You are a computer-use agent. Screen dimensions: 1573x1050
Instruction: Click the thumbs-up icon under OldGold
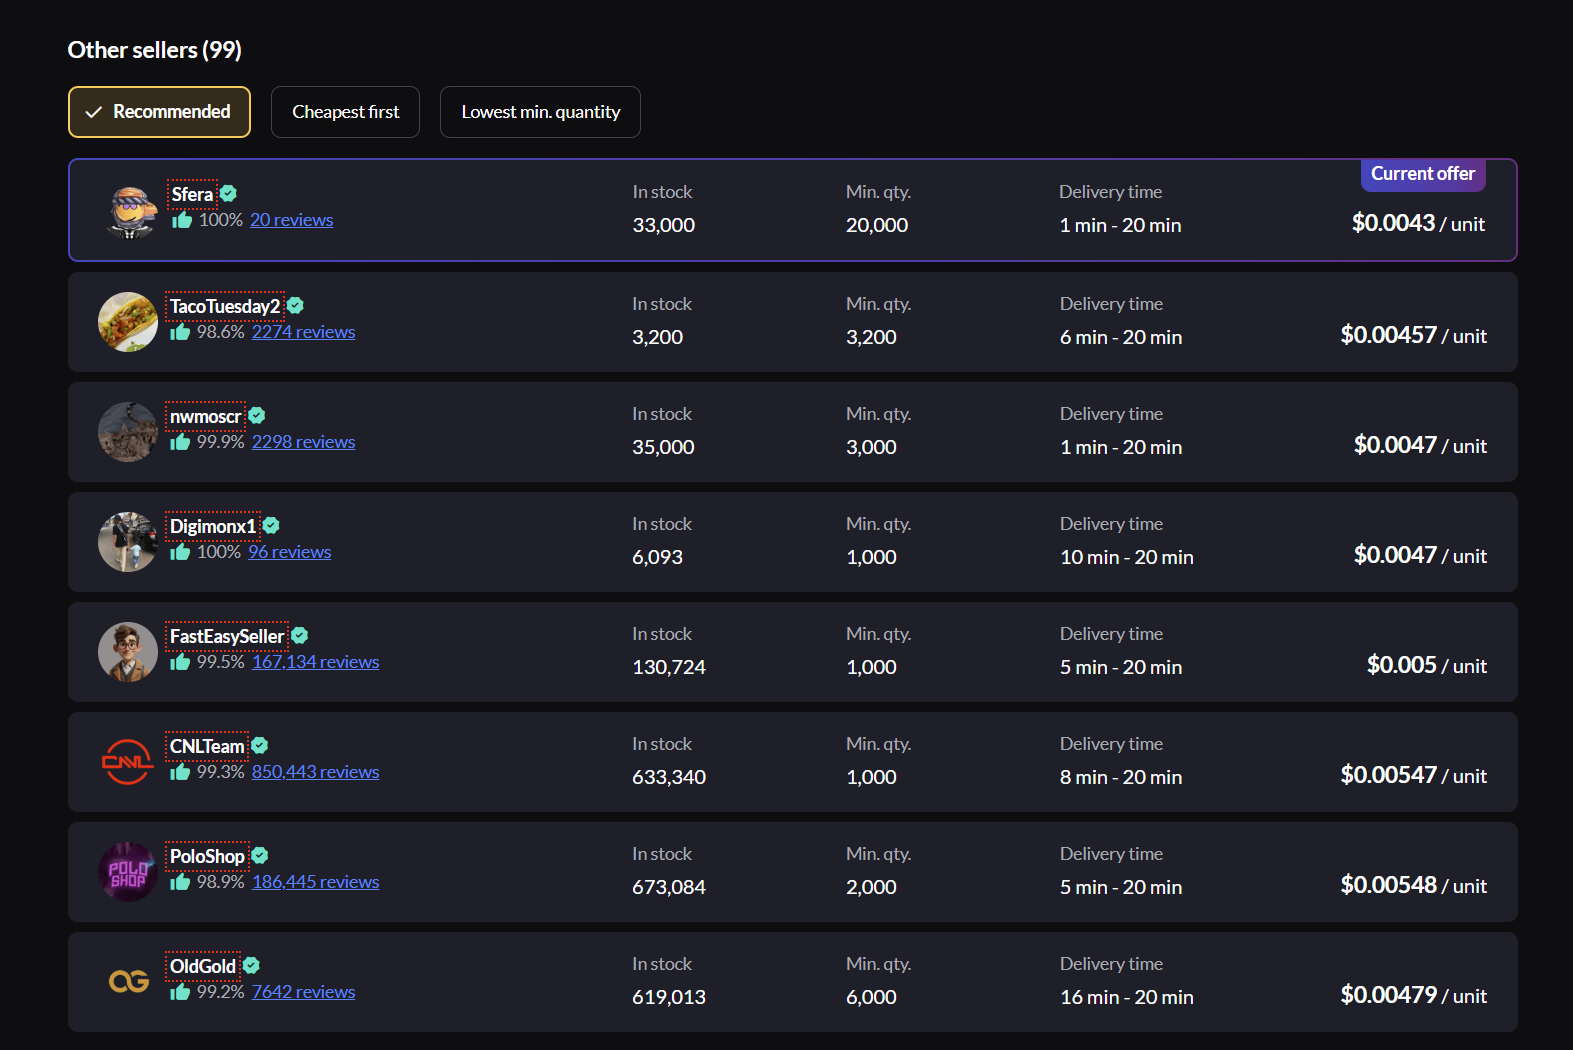tap(180, 992)
